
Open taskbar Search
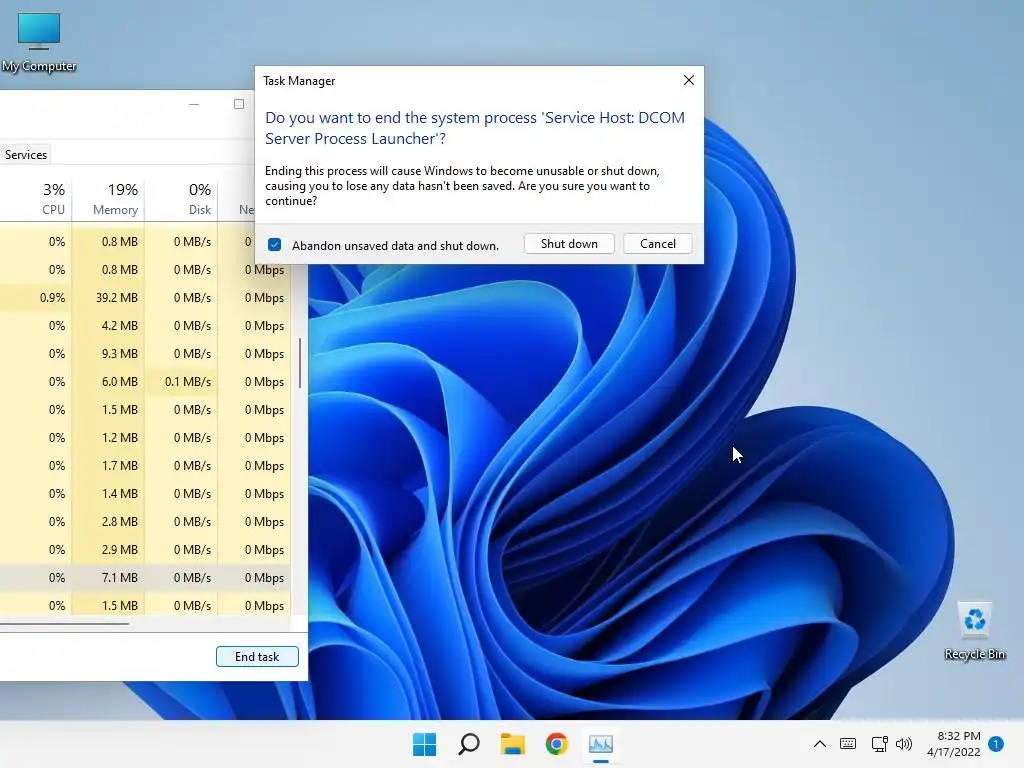(x=468, y=744)
